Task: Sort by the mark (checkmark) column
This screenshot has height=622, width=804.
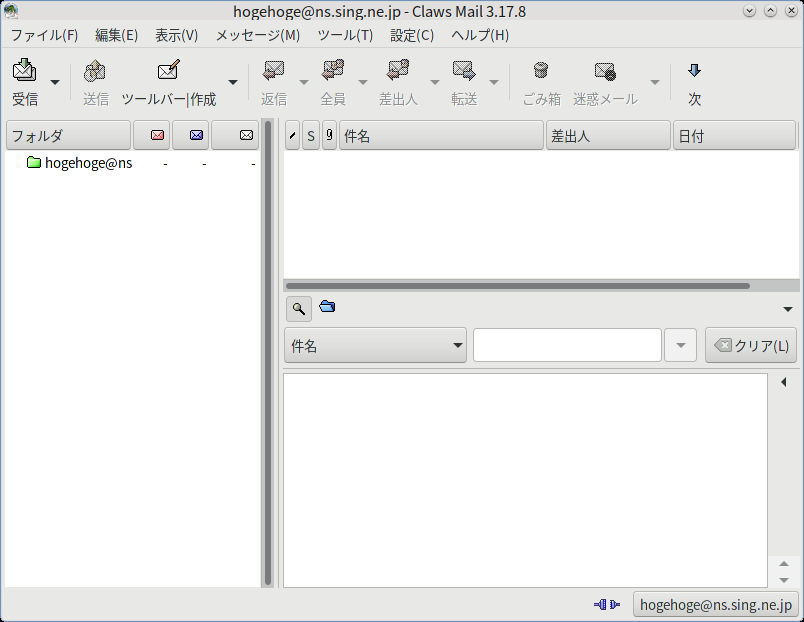Action: point(292,135)
